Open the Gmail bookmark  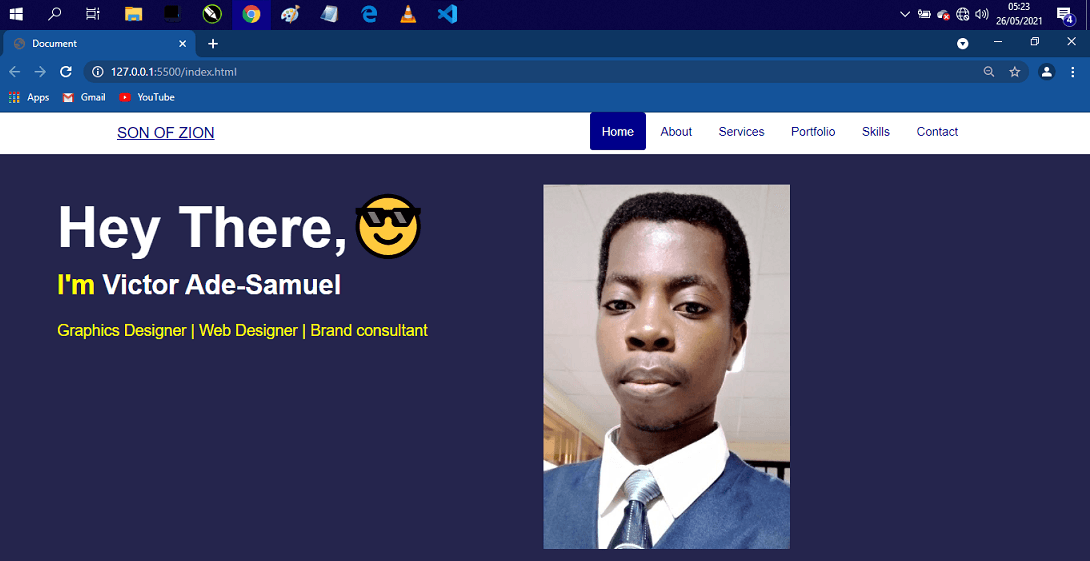pyautogui.click(x=84, y=97)
